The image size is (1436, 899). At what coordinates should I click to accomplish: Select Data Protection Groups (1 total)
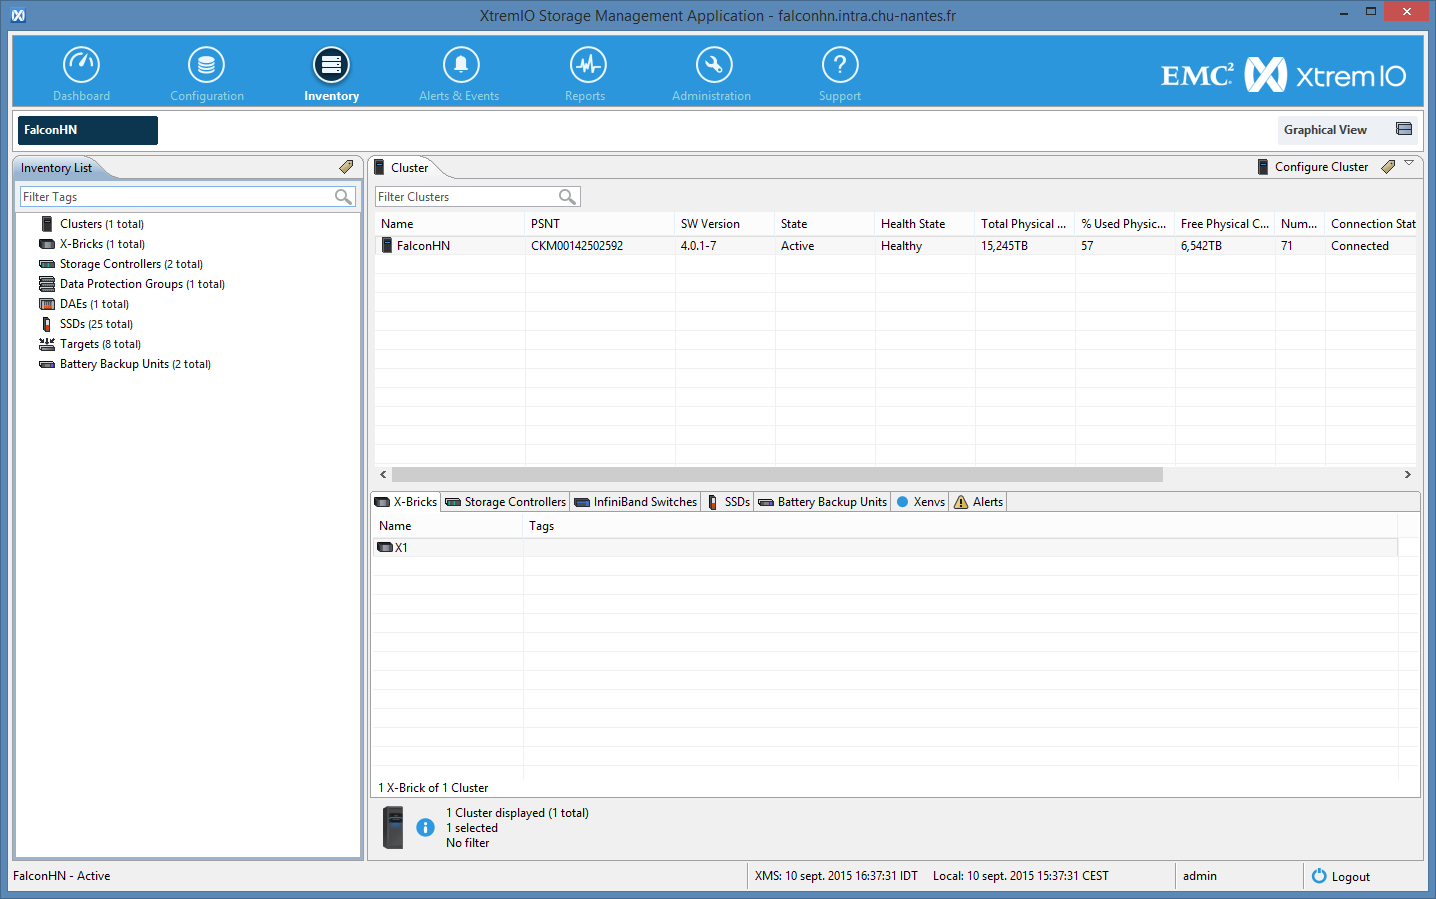pos(142,284)
